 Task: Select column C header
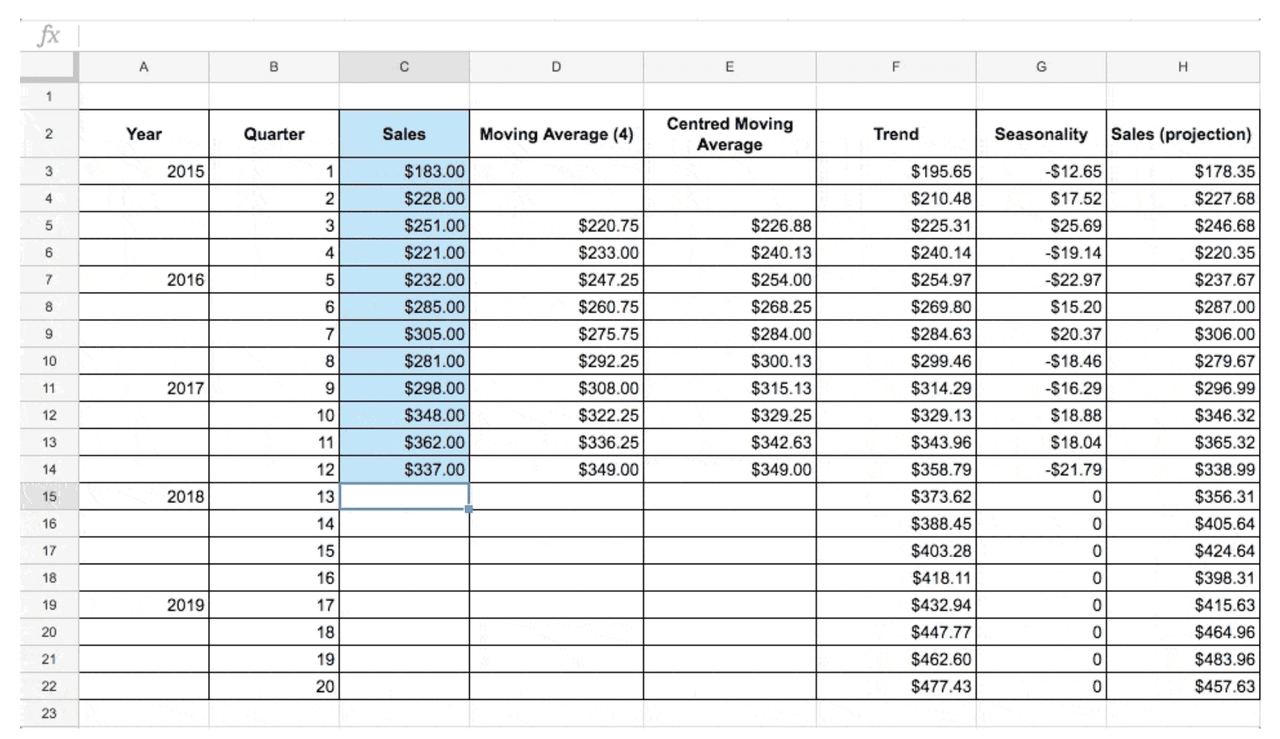pos(404,67)
